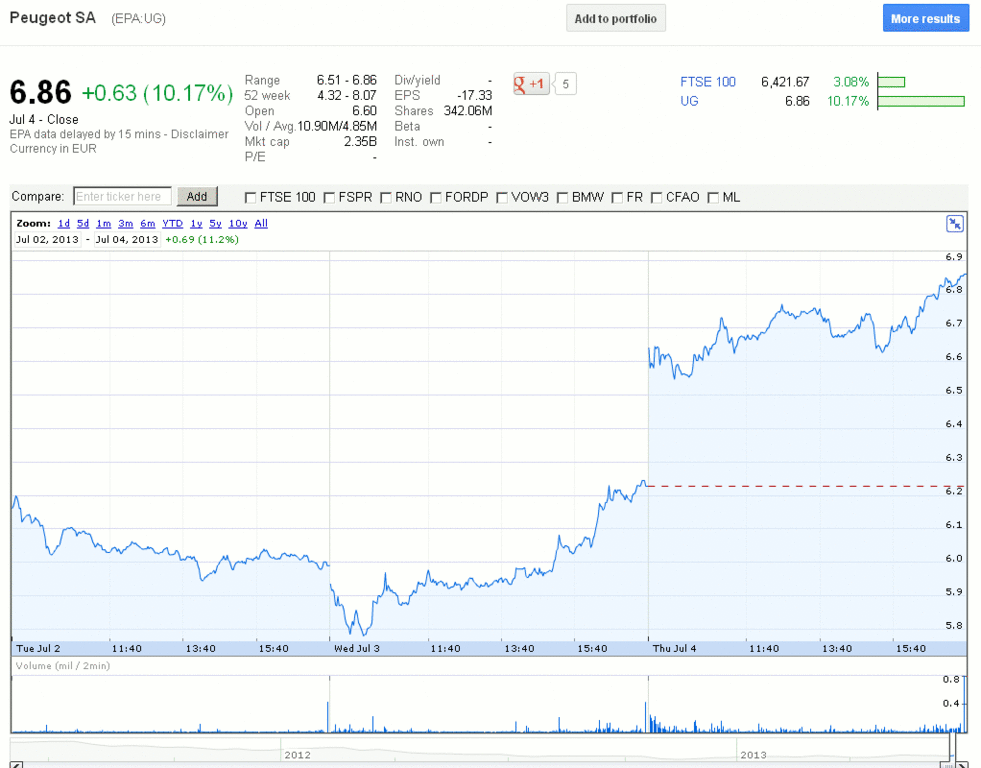Choose the 3m zoom range
The width and height of the screenshot is (981, 768).
coord(126,223)
